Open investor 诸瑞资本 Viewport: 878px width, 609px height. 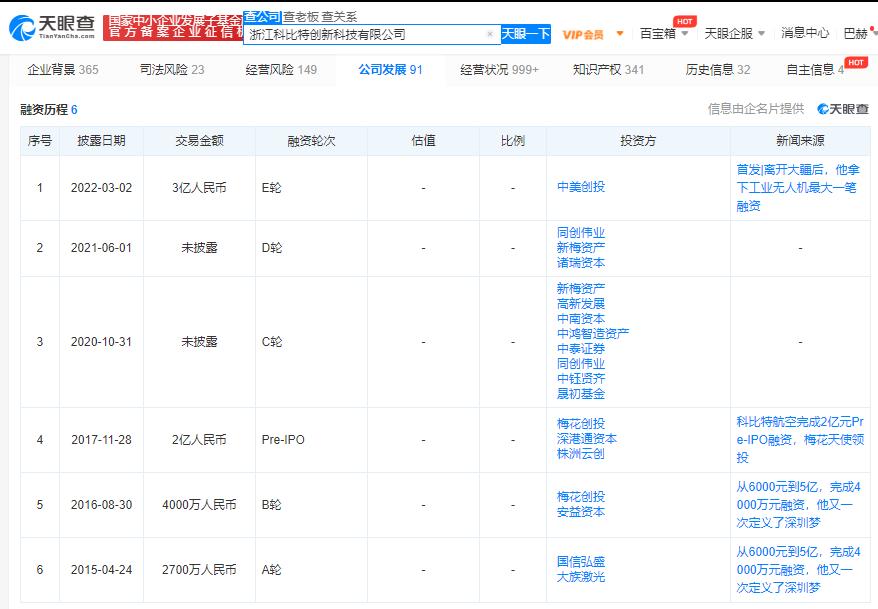click(581, 263)
